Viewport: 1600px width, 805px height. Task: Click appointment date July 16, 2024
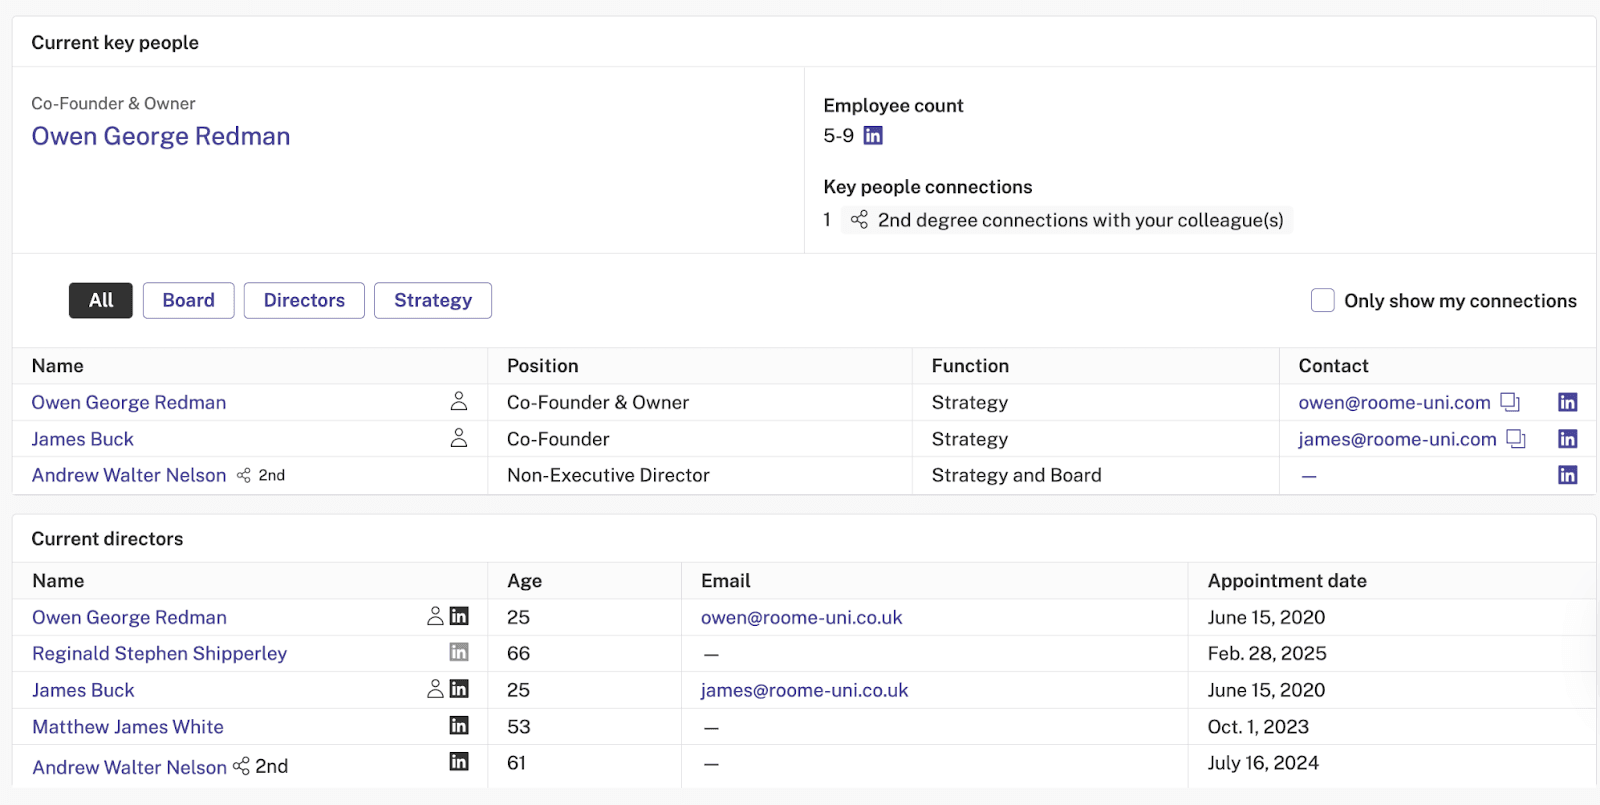[x=1263, y=763]
